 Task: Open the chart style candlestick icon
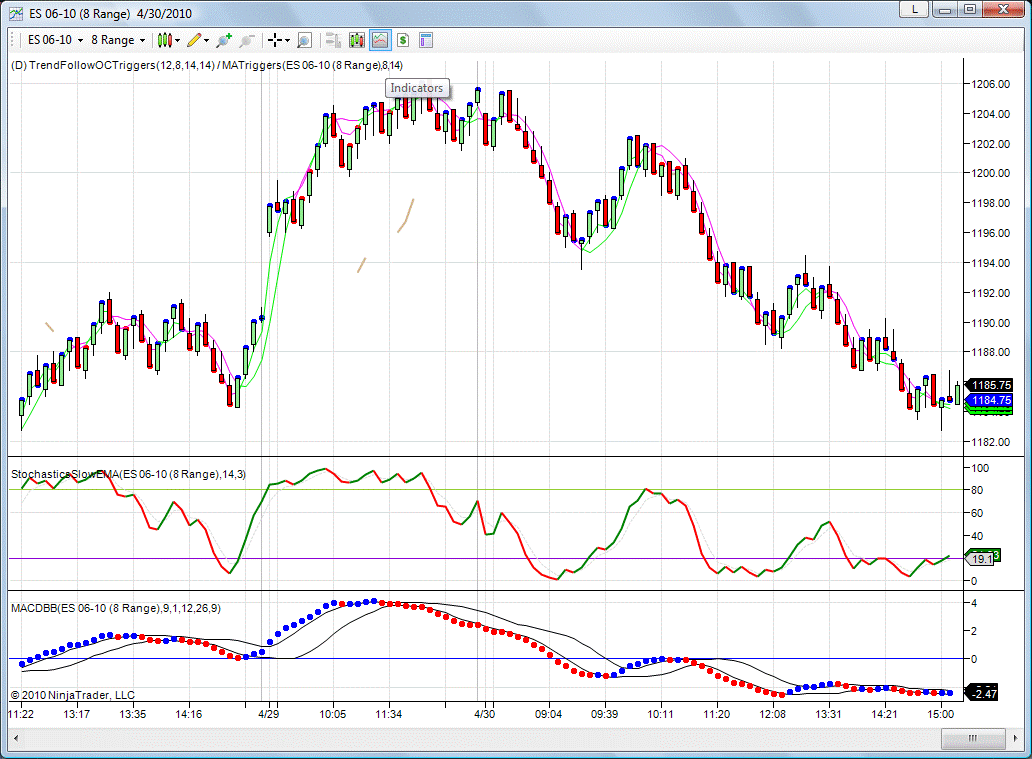165,40
